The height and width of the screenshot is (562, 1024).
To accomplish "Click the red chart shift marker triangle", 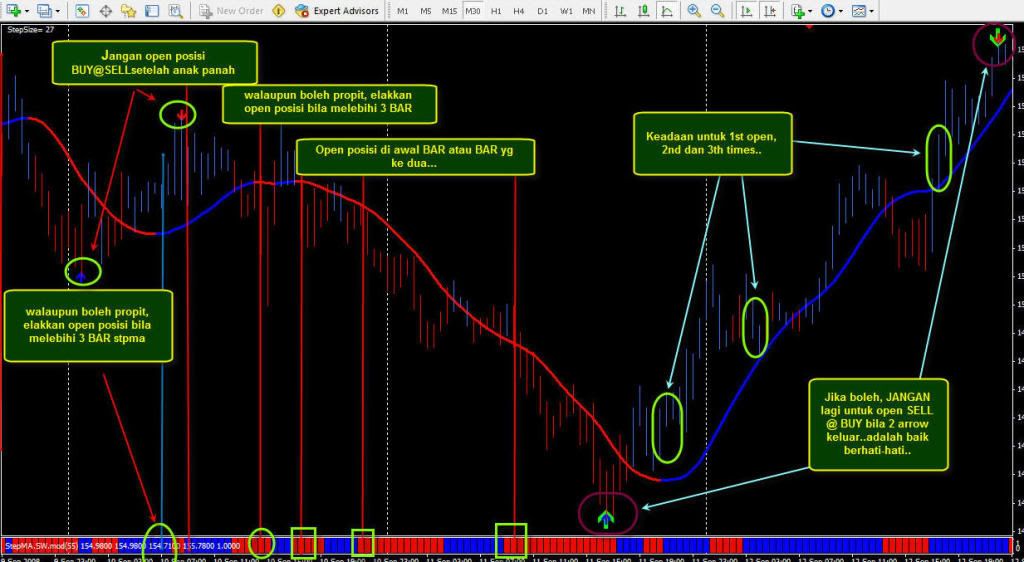I will [x=810, y=27].
